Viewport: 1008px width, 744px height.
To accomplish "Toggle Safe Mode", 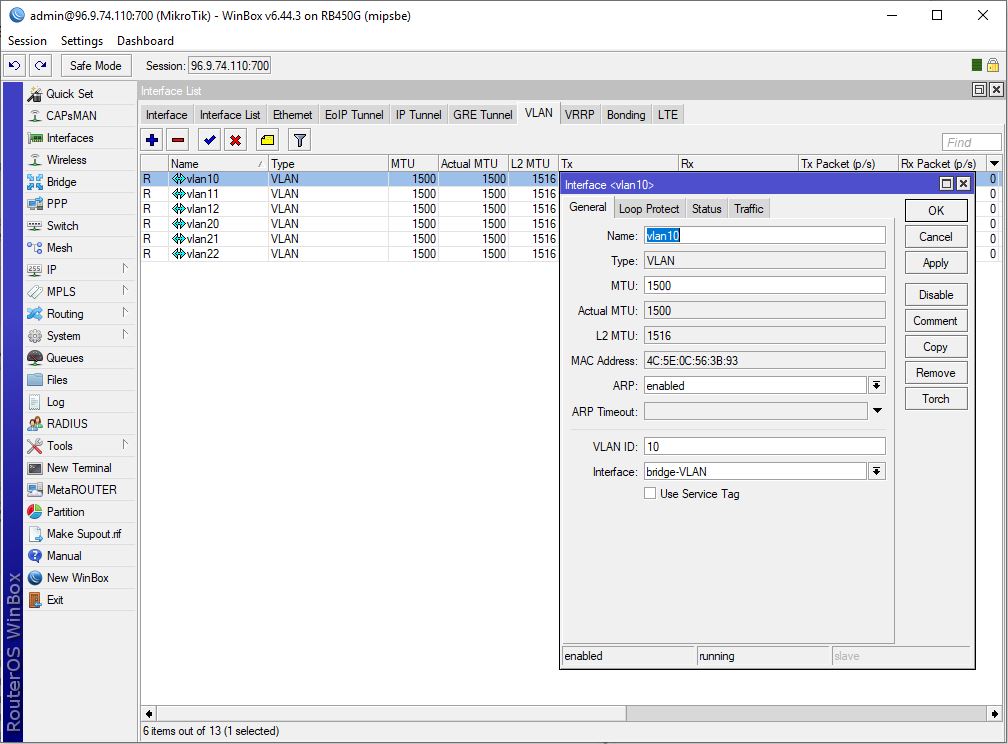I will 95,66.
